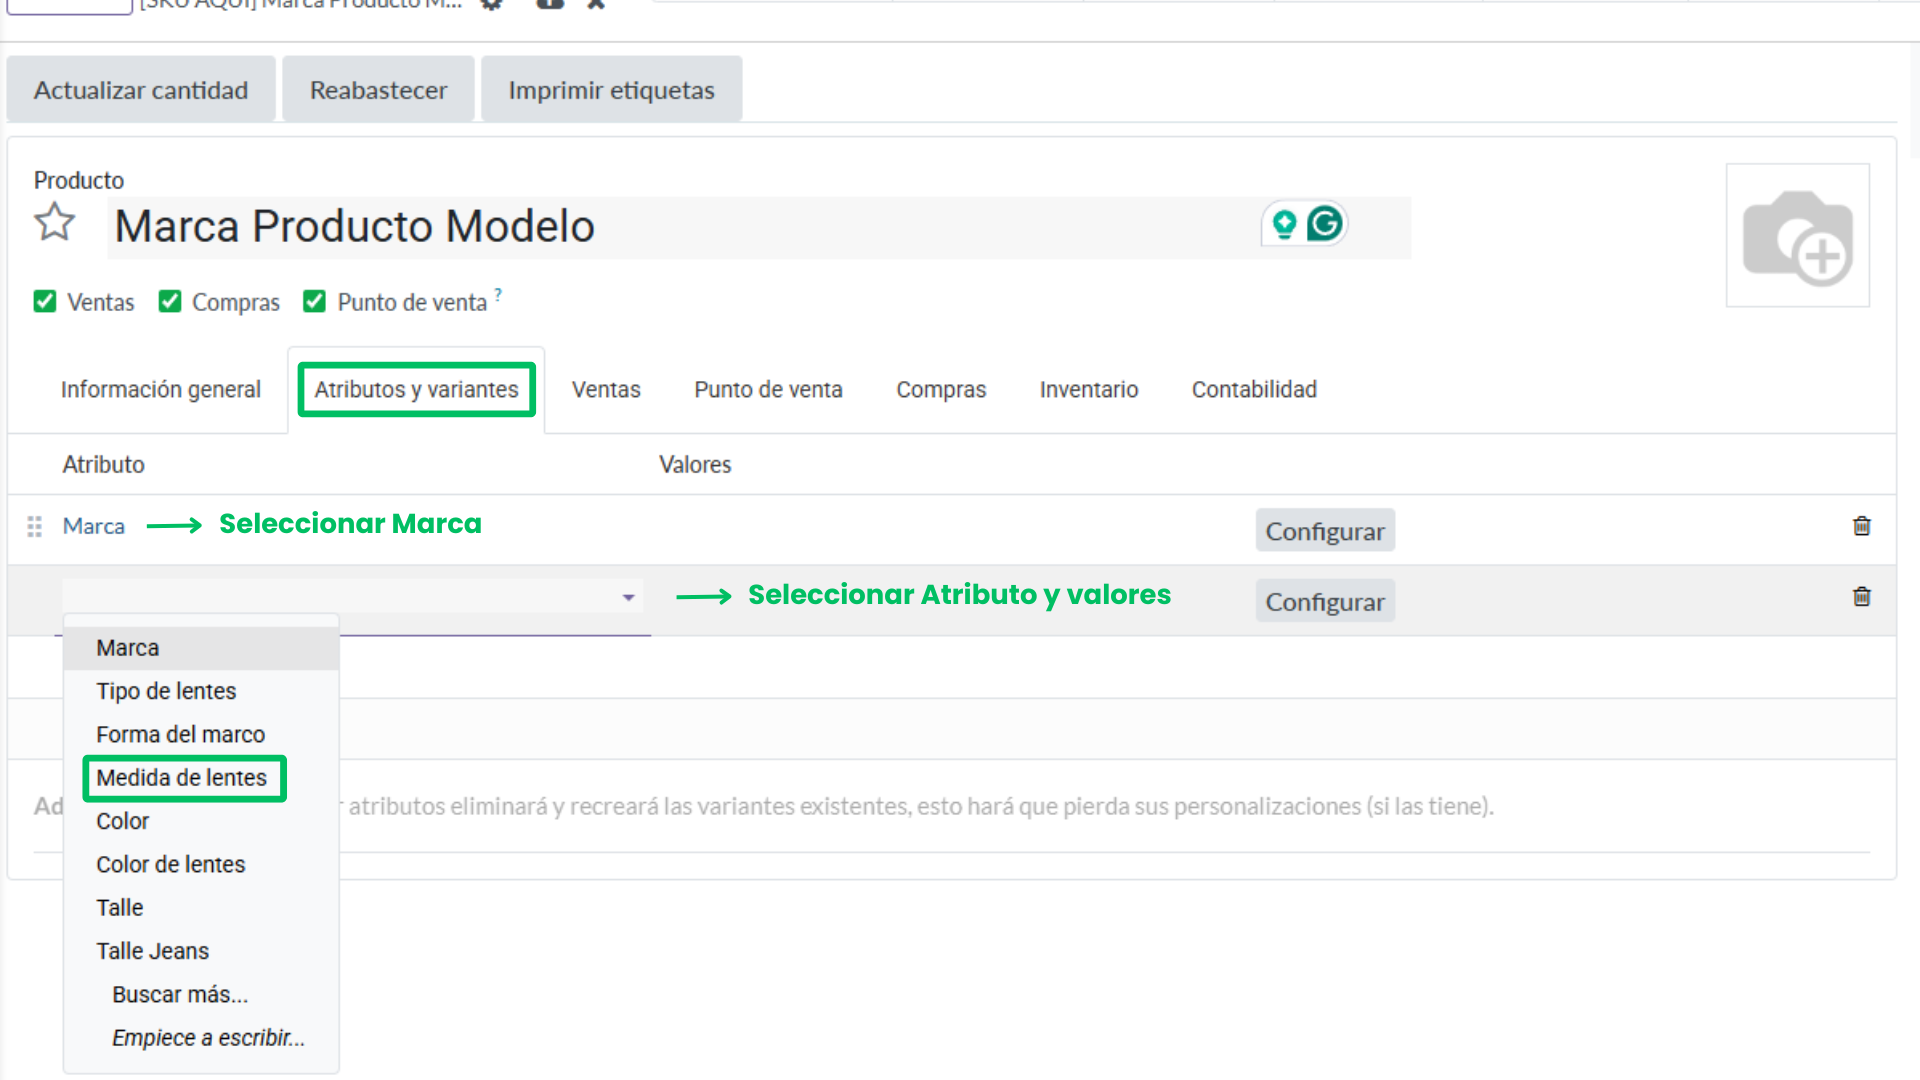Open Grammarly suggestions on the product name
Viewport: 1920px width, 1080px height.
point(1326,224)
